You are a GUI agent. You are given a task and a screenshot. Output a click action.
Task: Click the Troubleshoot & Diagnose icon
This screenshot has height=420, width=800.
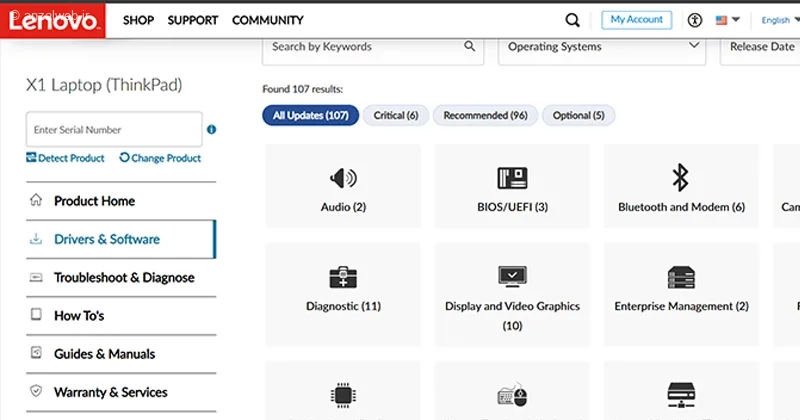(36, 277)
